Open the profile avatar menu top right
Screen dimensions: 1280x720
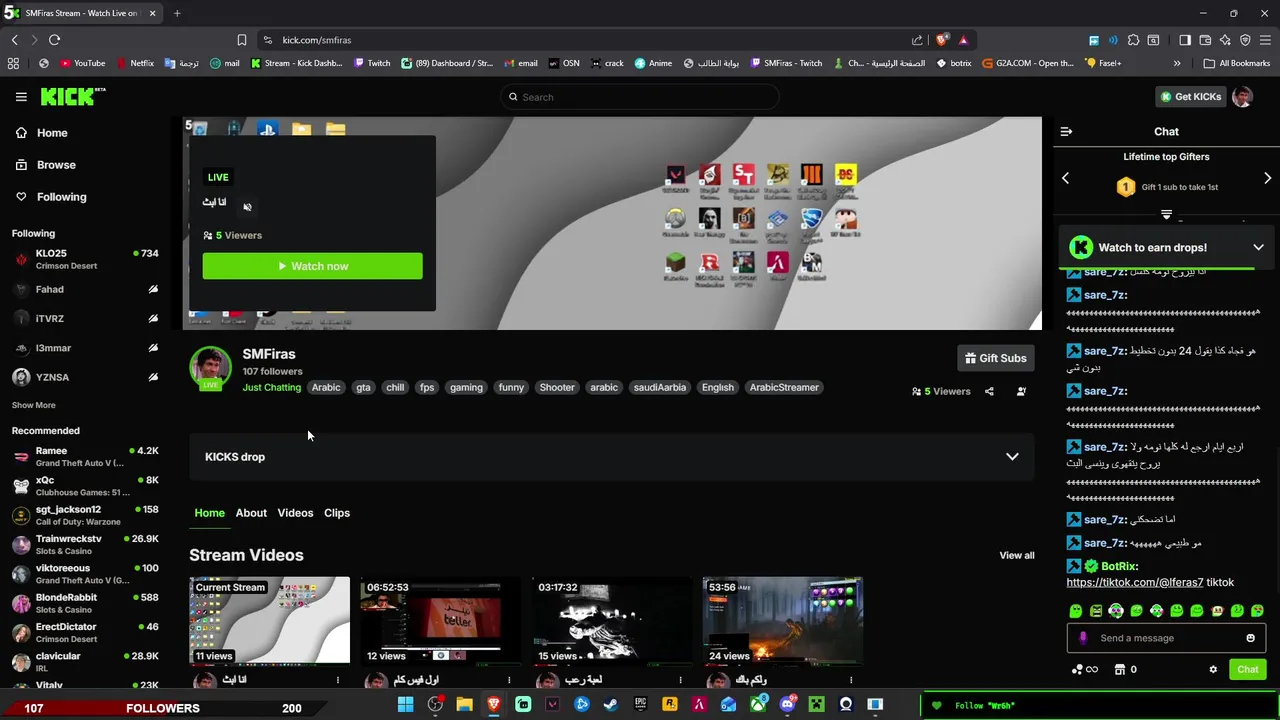(x=1242, y=97)
